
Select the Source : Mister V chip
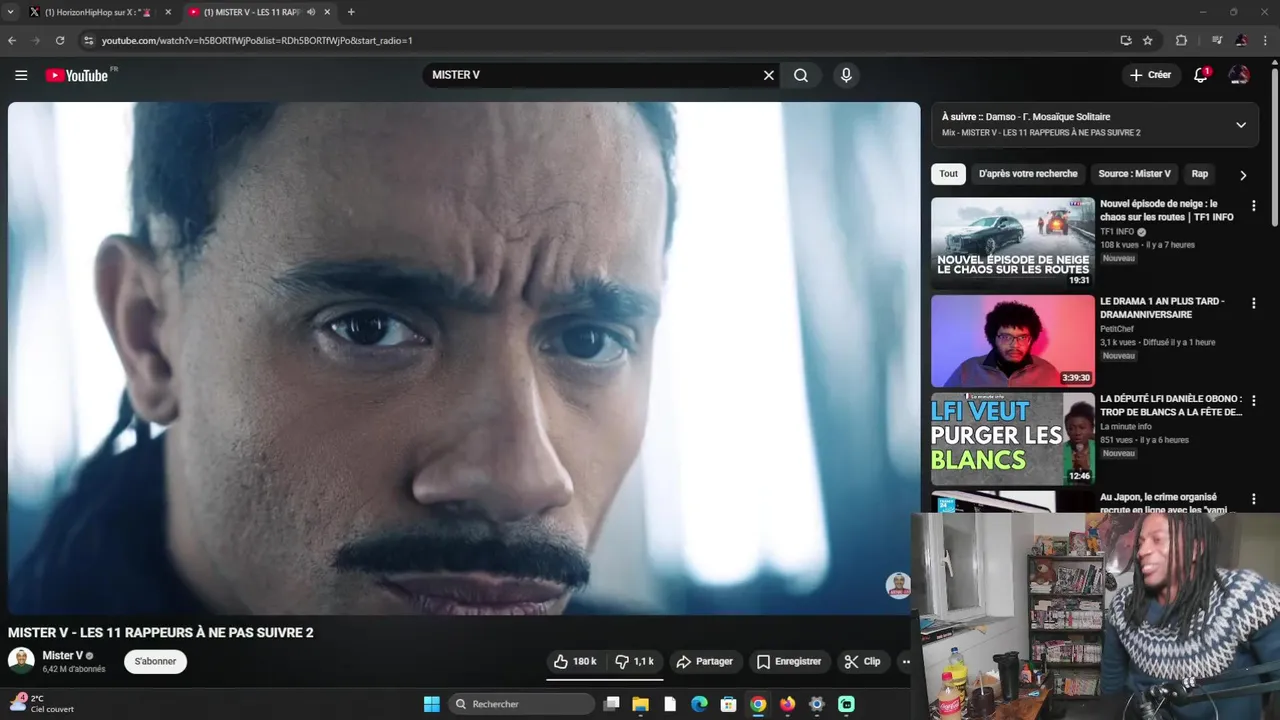click(x=1134, y=174)
